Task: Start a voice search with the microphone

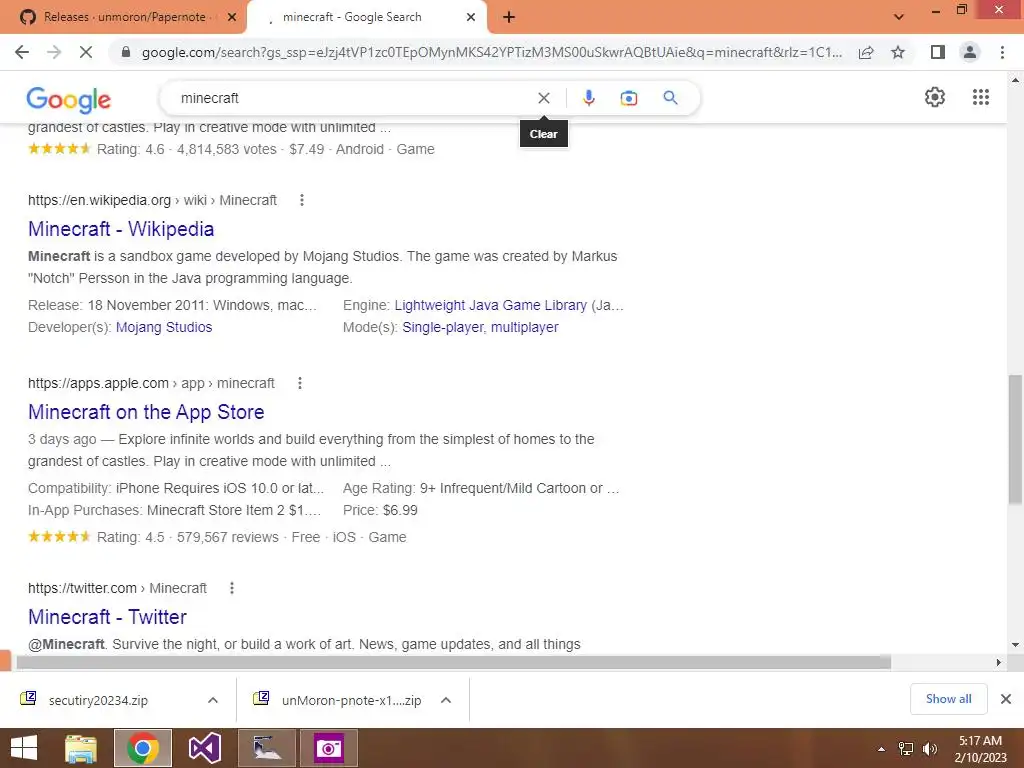Action: (x=588, y=98)
